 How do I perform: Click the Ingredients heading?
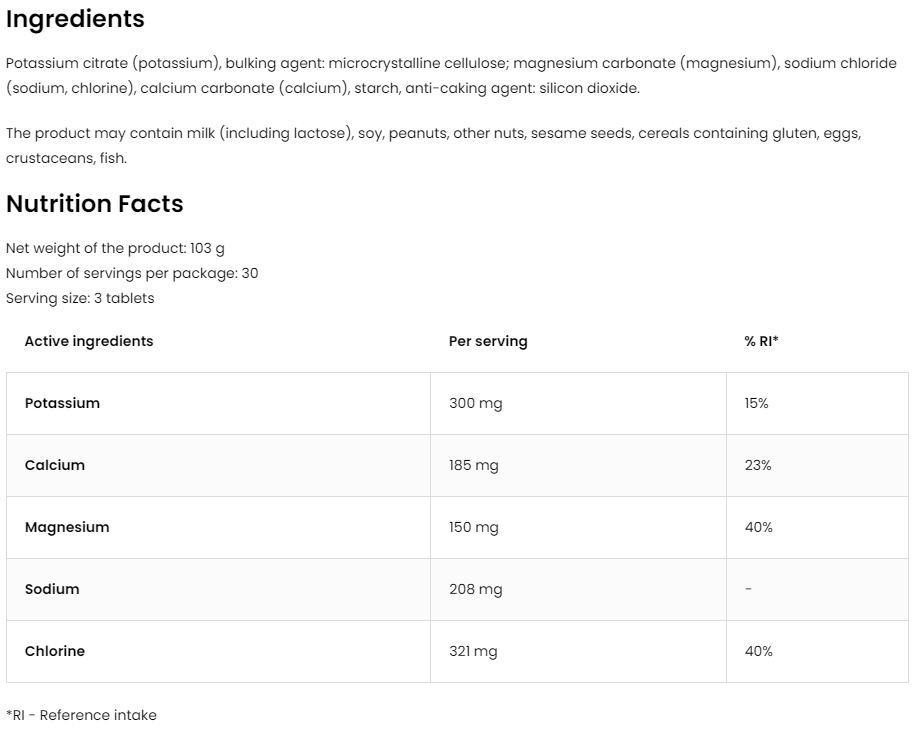(x=75, y=19)
